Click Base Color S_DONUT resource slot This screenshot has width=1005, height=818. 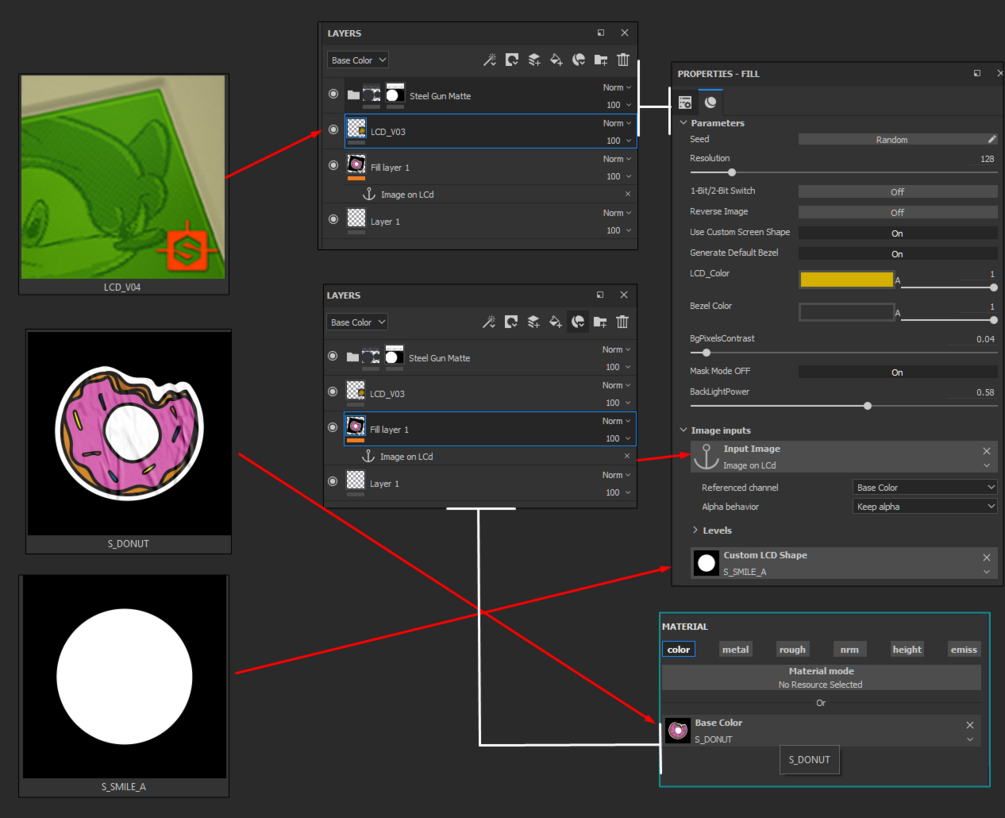tap(821, 730)
